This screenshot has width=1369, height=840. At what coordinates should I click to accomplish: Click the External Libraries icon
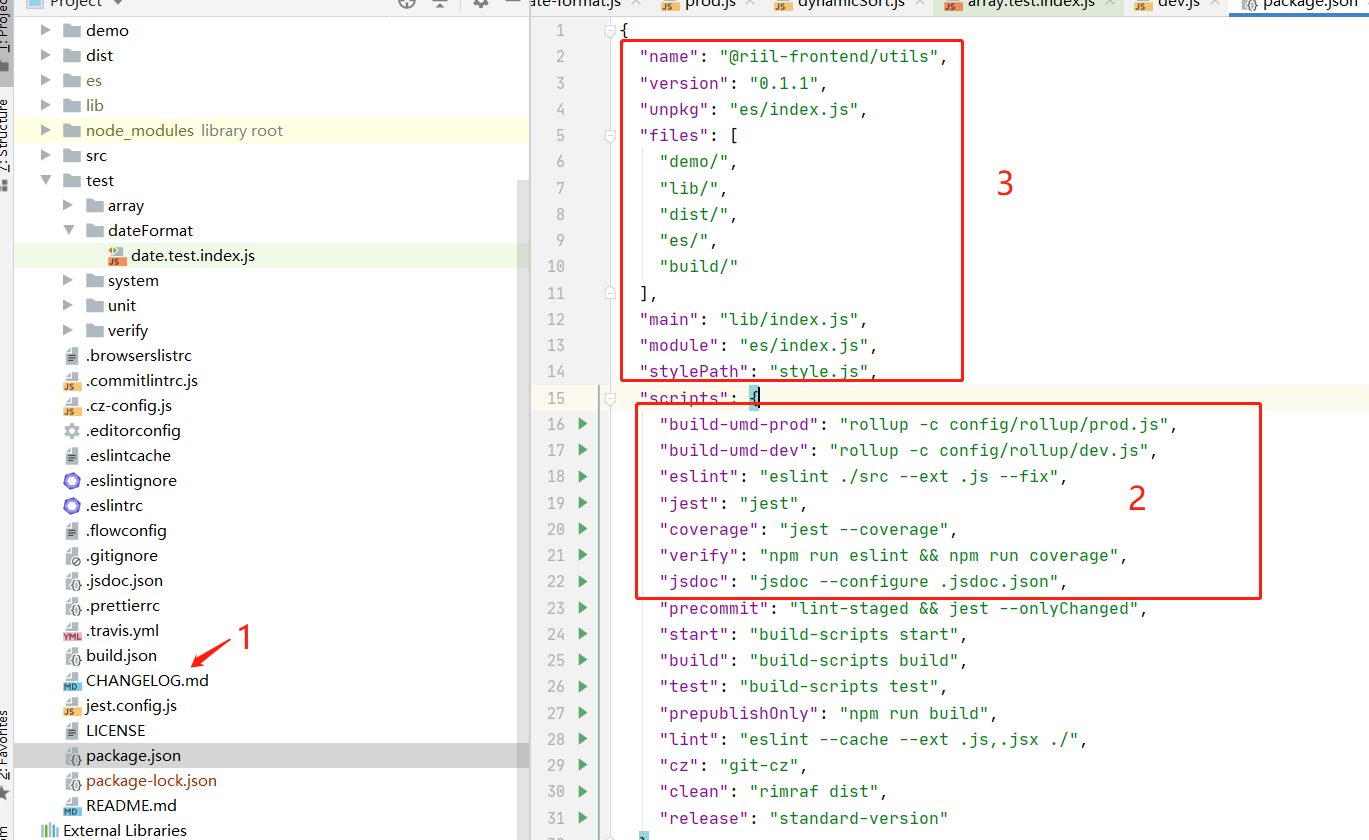[48, 830]
